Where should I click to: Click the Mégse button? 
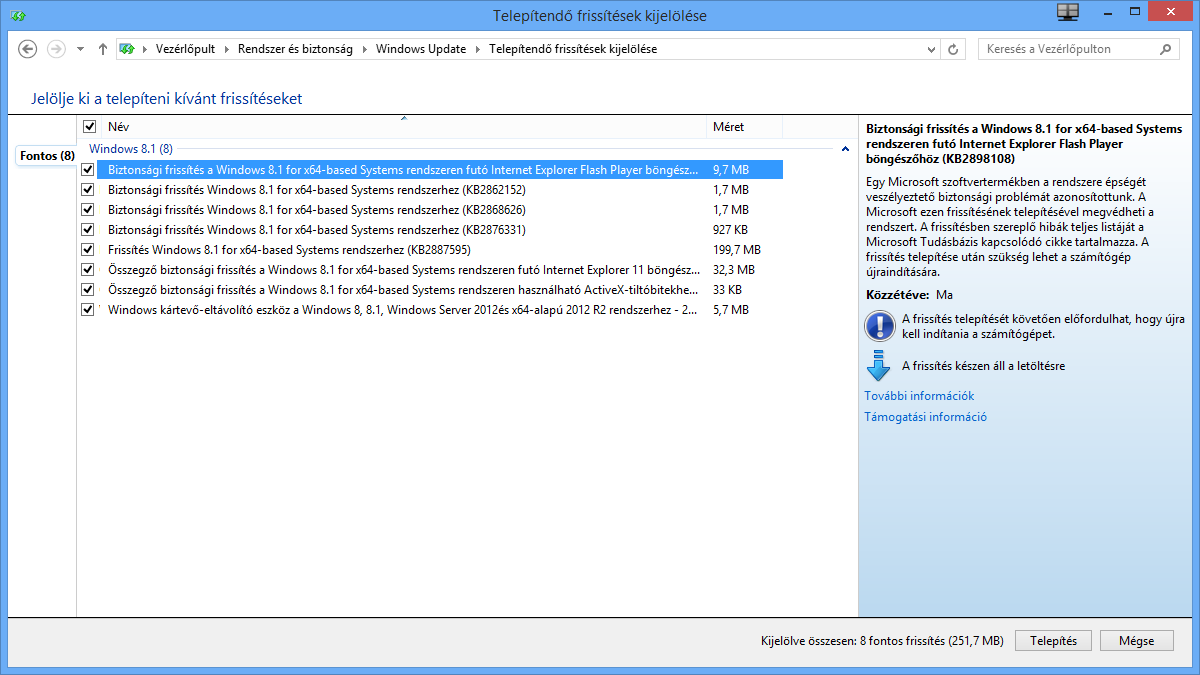pyautogui.click(x=1137, y=641)
